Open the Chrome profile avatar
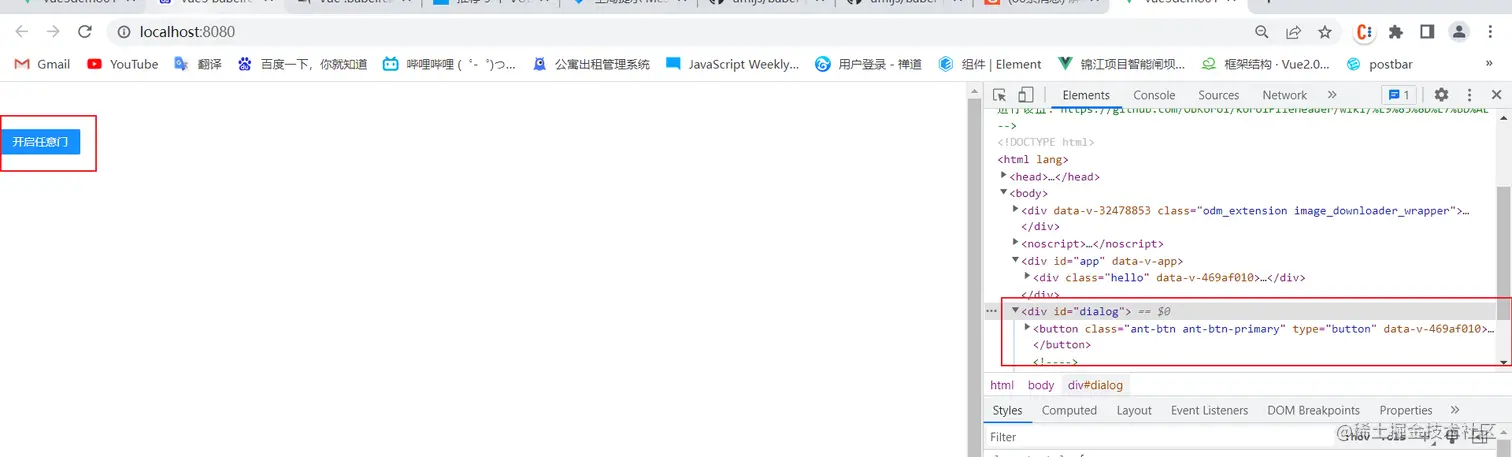Viewport: 1512px width, 457px height. (x=1458, y=32)
